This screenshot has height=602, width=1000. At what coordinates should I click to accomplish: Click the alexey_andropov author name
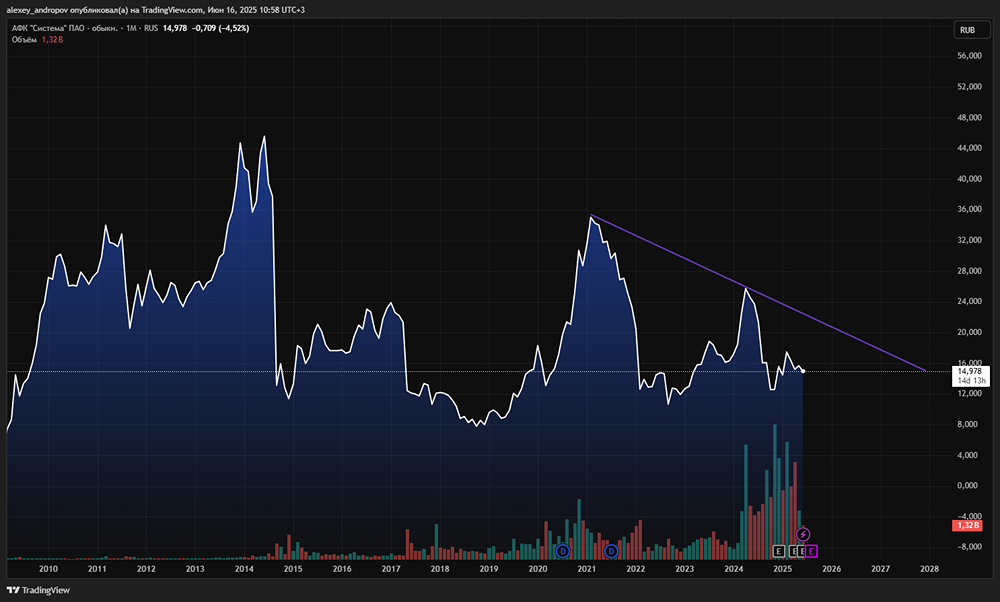pos(37,9)
